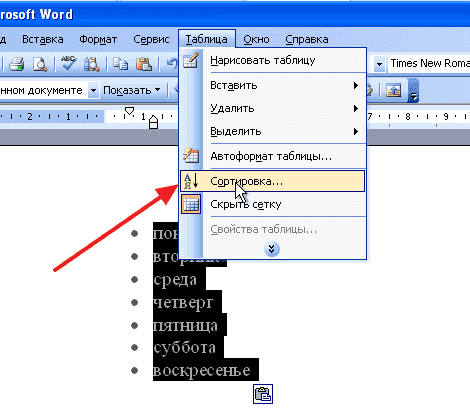
Task: Click the gridlines icon beside Скрыть сетку
Action: click(x=191, y=204)
